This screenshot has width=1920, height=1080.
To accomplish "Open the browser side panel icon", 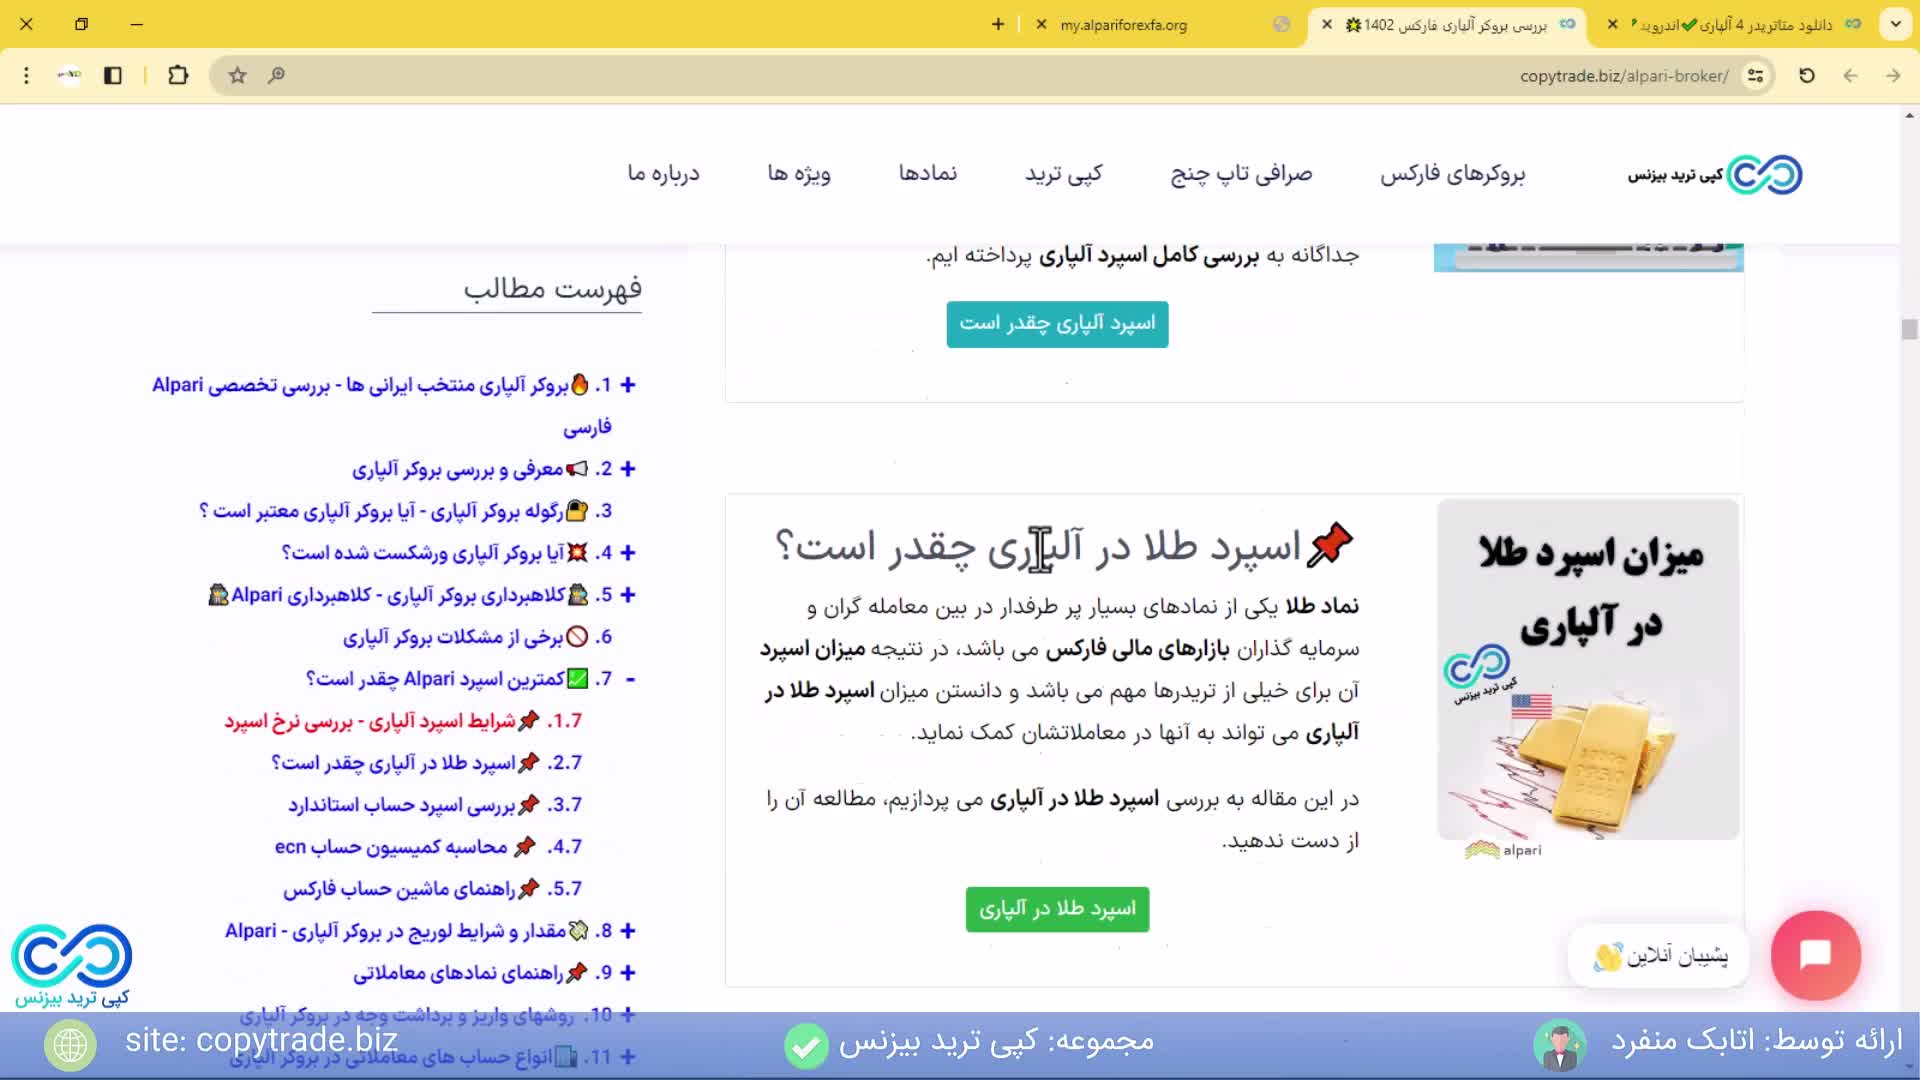I will click(113, 75).
